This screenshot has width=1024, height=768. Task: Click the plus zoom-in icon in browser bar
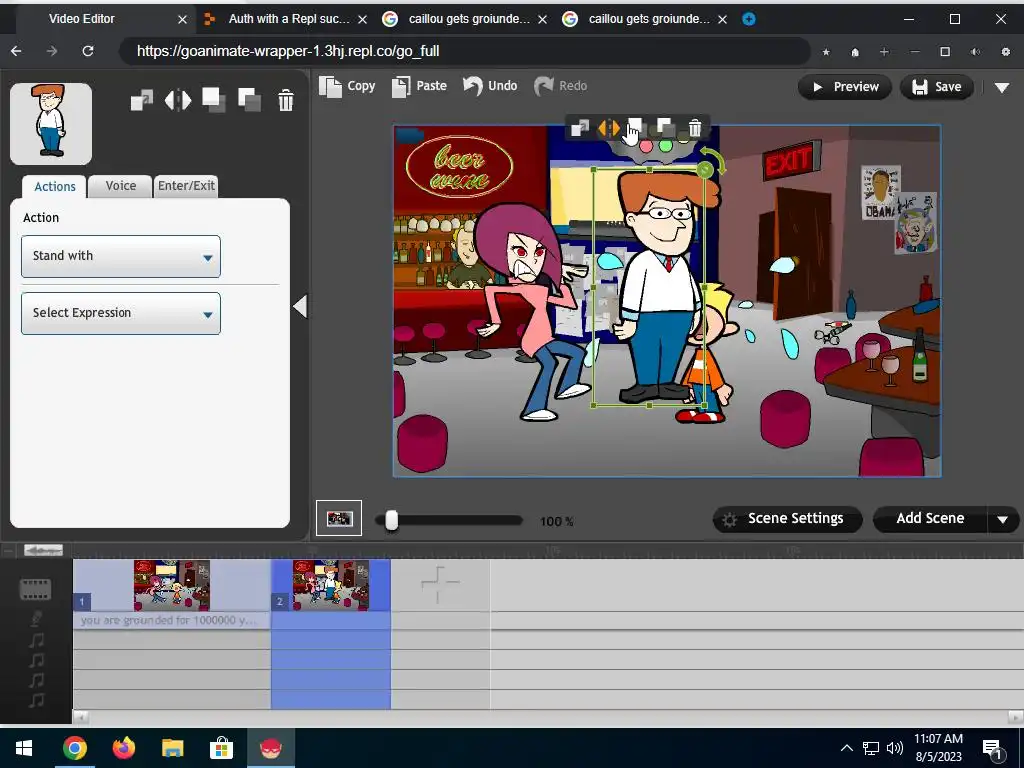pyautogui.click(x=884, y=52)
